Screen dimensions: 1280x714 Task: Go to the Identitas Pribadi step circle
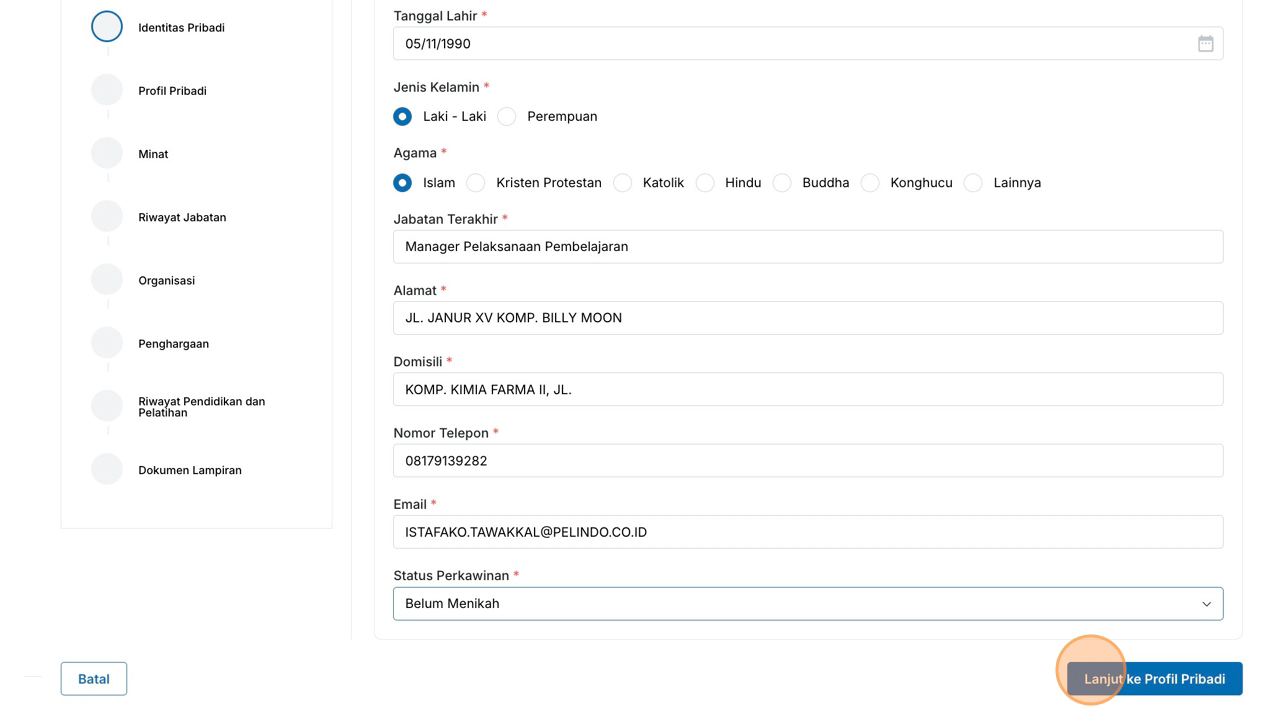107,27
